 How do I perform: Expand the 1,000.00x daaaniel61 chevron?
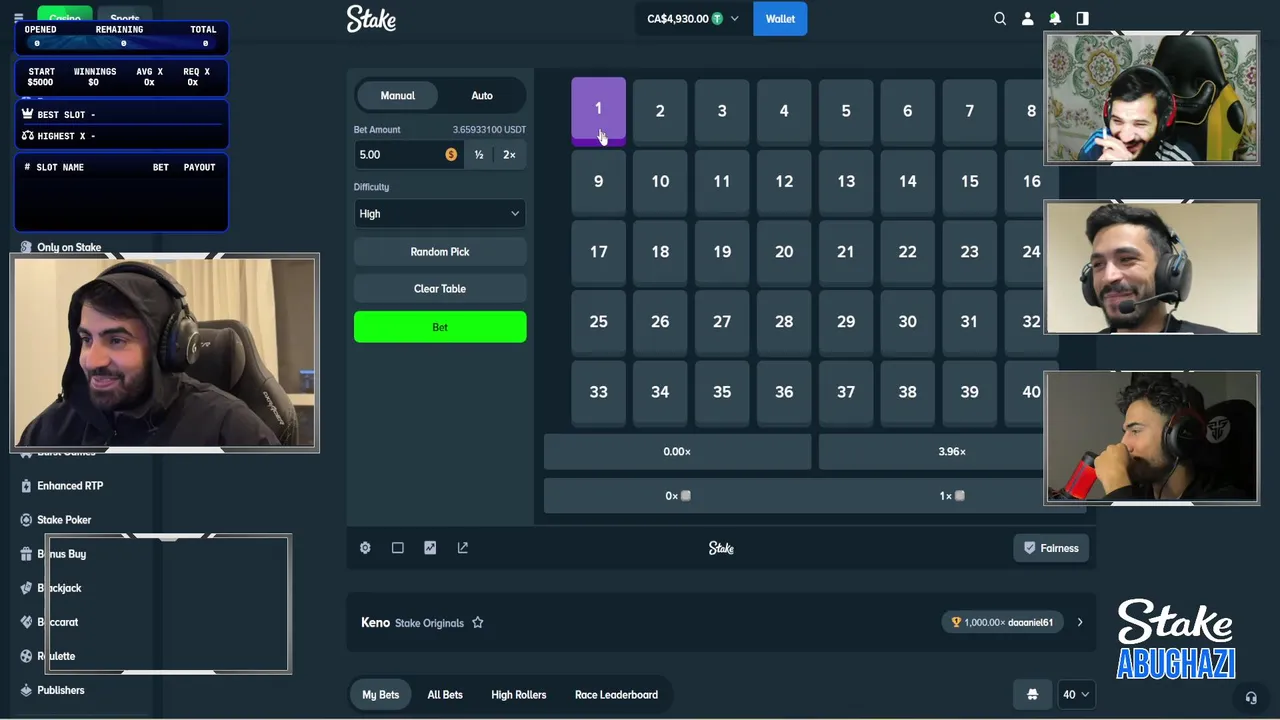pos(1080,622)
